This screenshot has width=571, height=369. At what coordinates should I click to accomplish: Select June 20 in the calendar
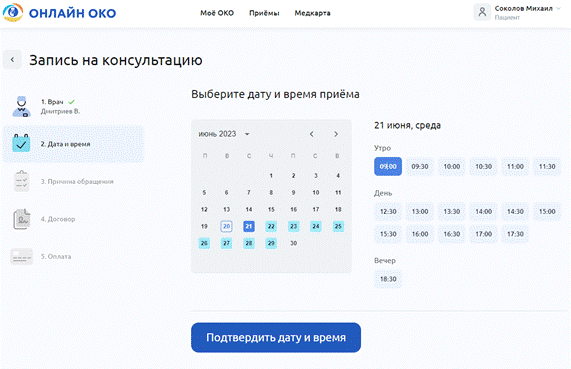[227, 226]
